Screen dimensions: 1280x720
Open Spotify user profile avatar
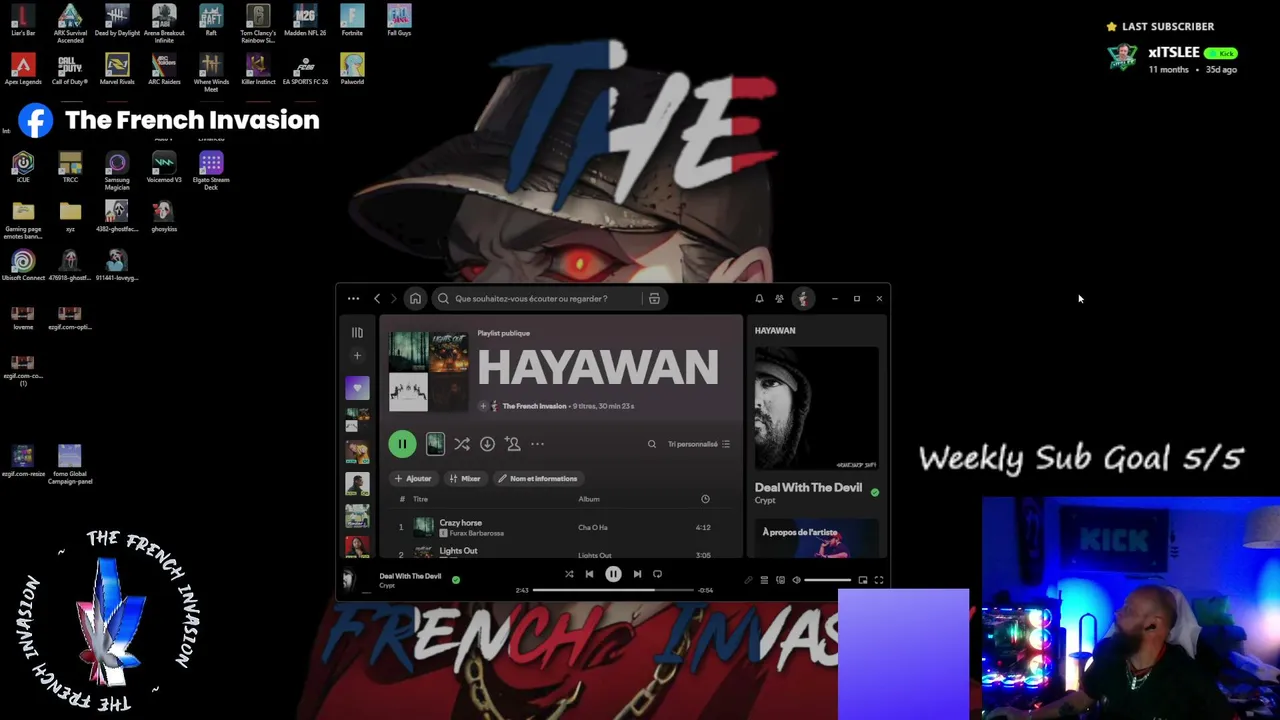[802, 298]
